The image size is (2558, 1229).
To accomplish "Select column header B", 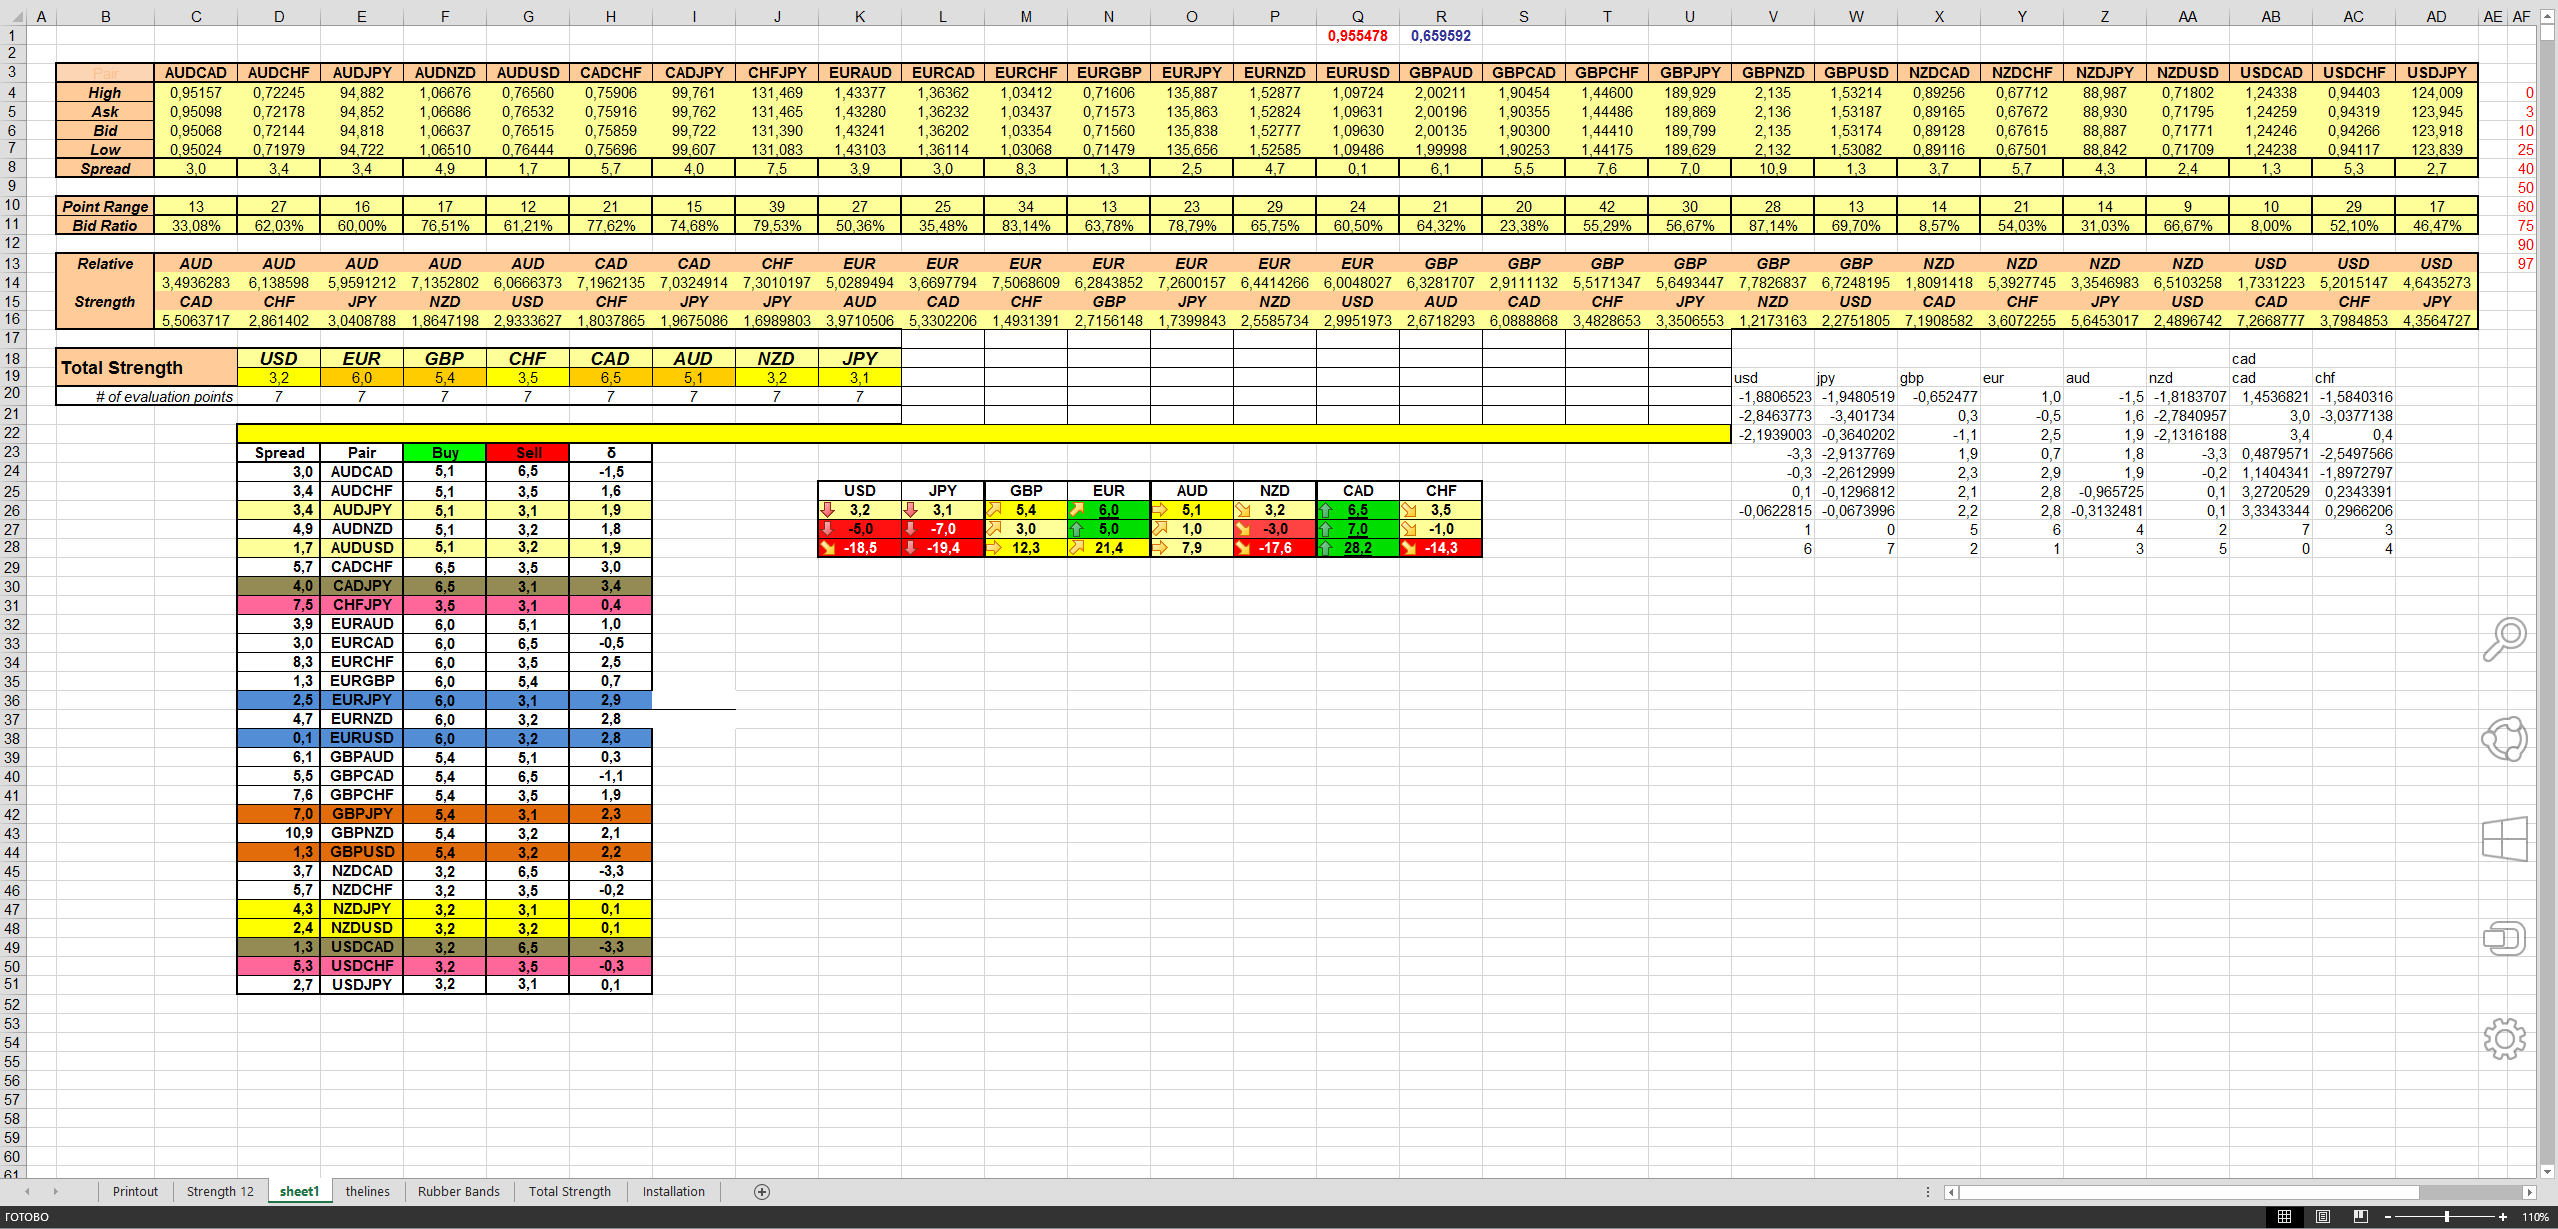I will coord(105,16).
